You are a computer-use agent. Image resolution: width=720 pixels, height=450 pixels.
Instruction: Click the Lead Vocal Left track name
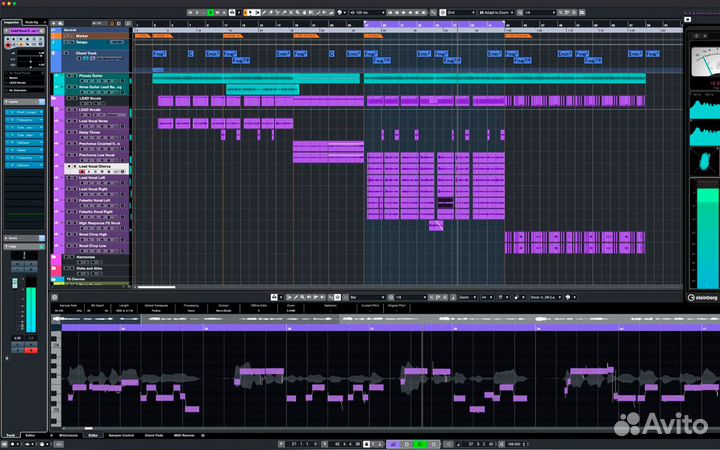tap(92, 178)
